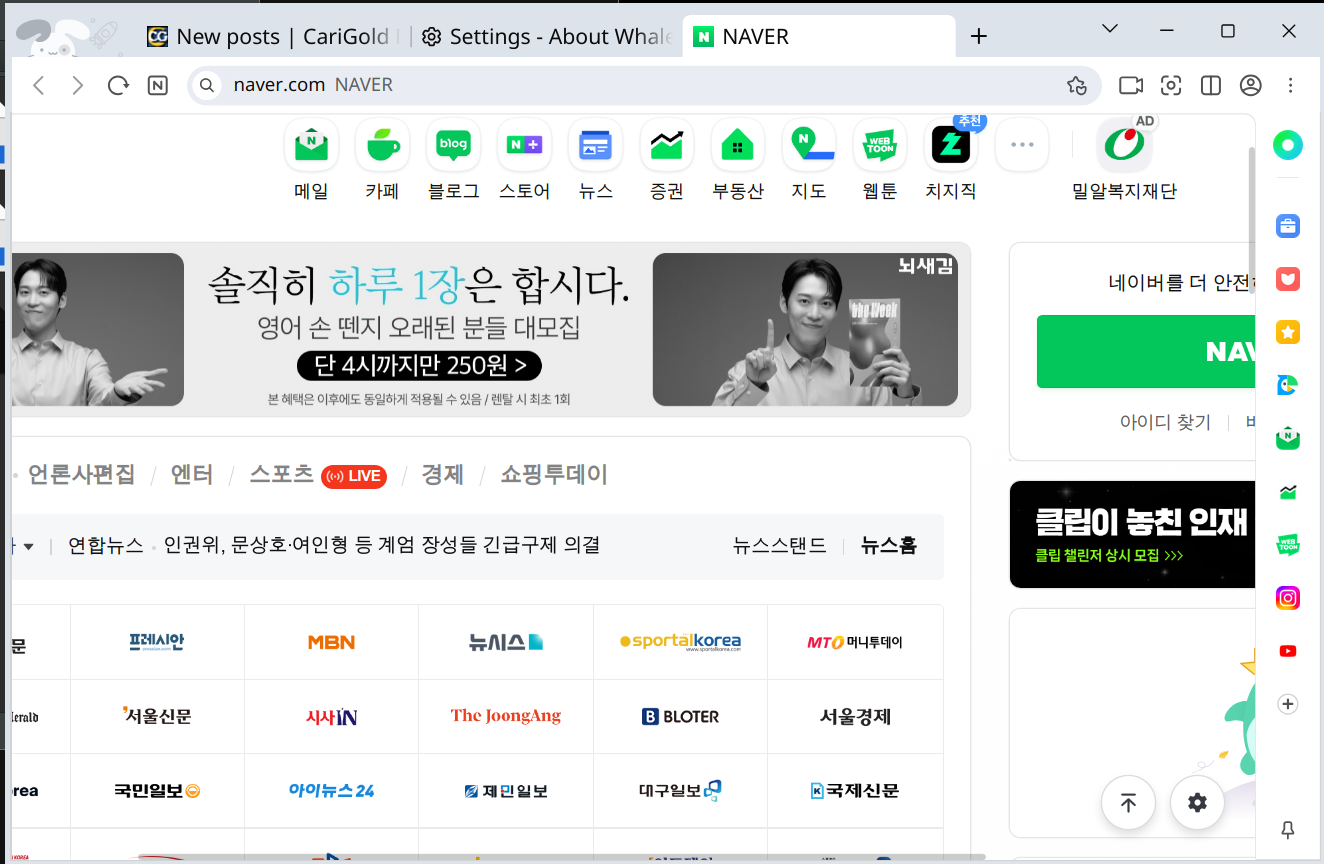The height and width of the screenshot is (864, 1324).
Task: Open the page settings gear button
Action: [1197, 802]
